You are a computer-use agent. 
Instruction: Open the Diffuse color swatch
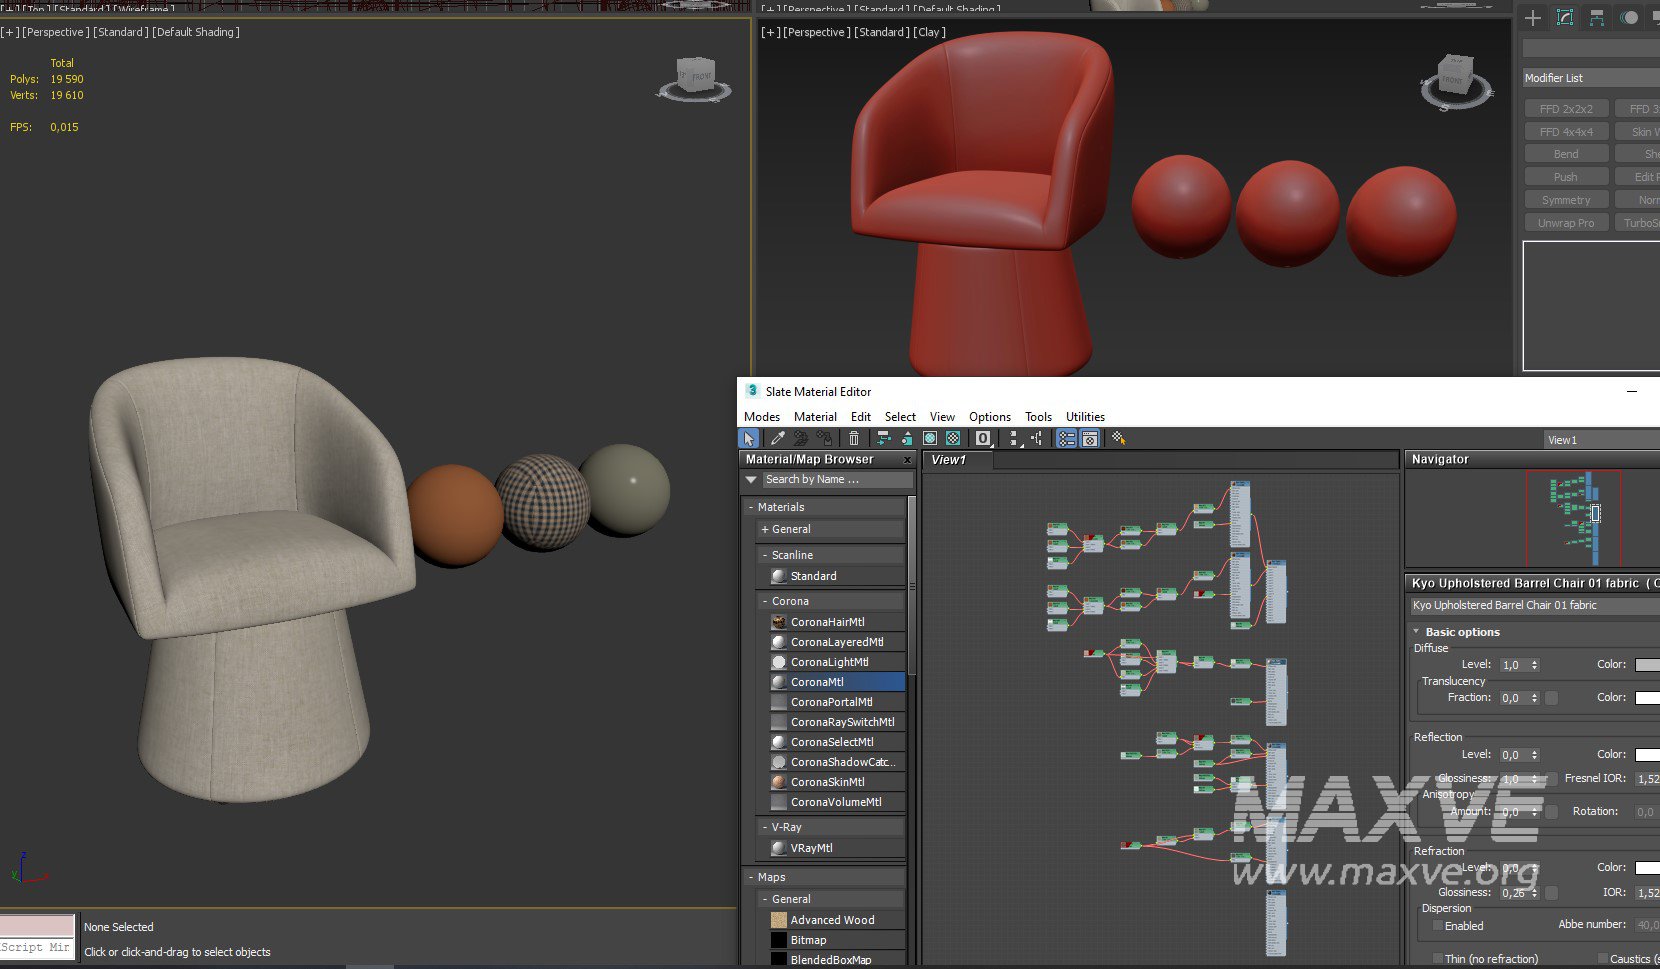pyautogui.click(x=1647, y=665)
